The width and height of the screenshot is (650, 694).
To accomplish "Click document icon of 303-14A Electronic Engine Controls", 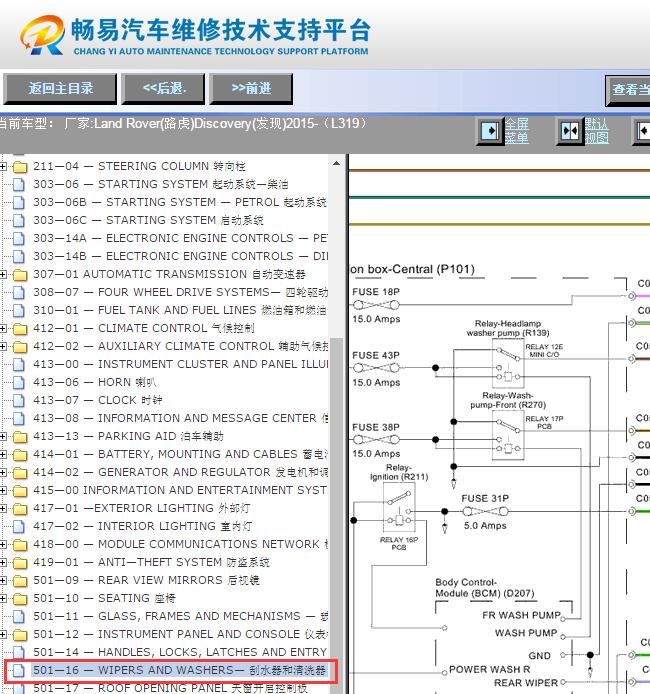I will coord(19,239).
